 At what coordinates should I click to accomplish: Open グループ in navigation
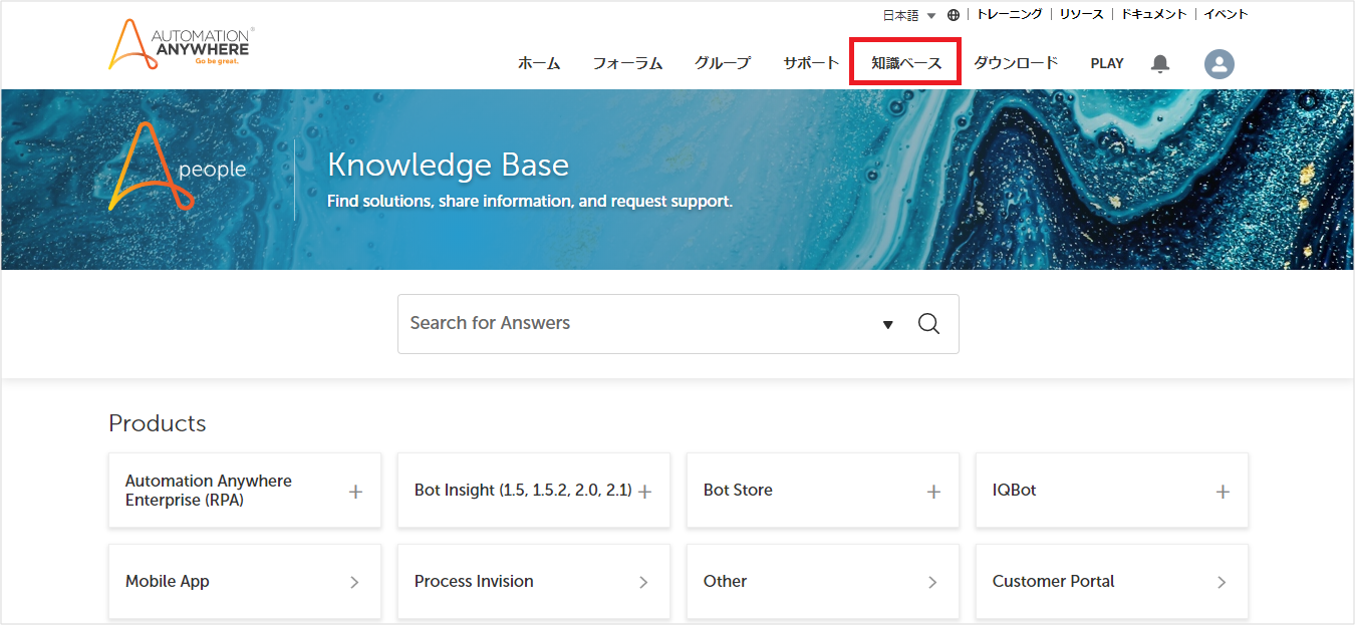[x=723, y=63]
